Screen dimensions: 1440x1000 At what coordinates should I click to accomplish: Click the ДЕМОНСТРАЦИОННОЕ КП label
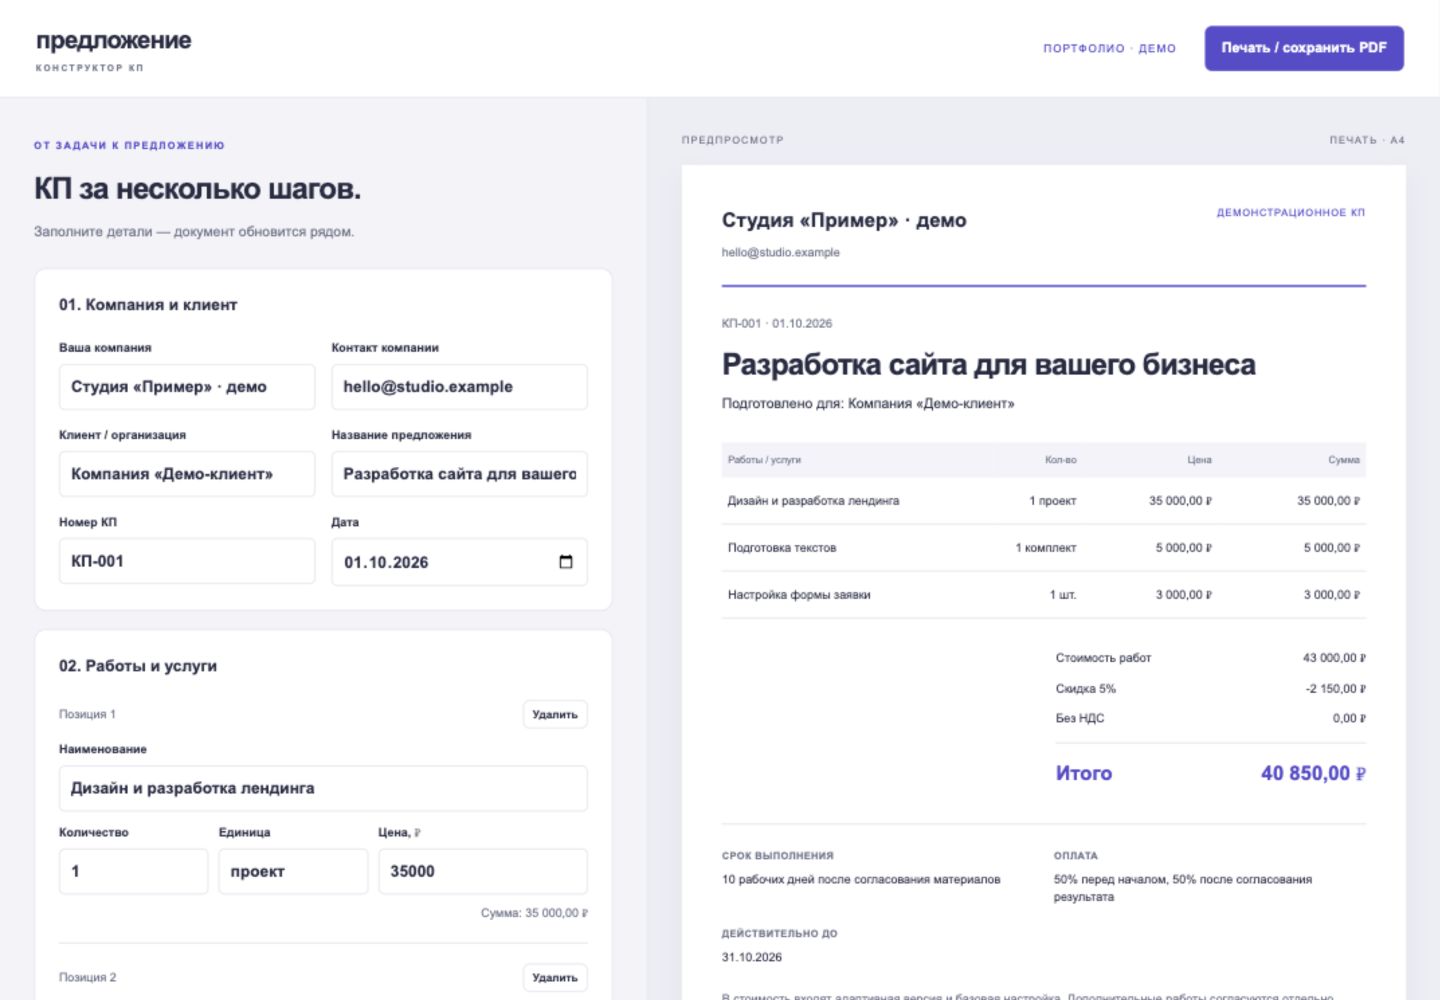pos(1290,213)
